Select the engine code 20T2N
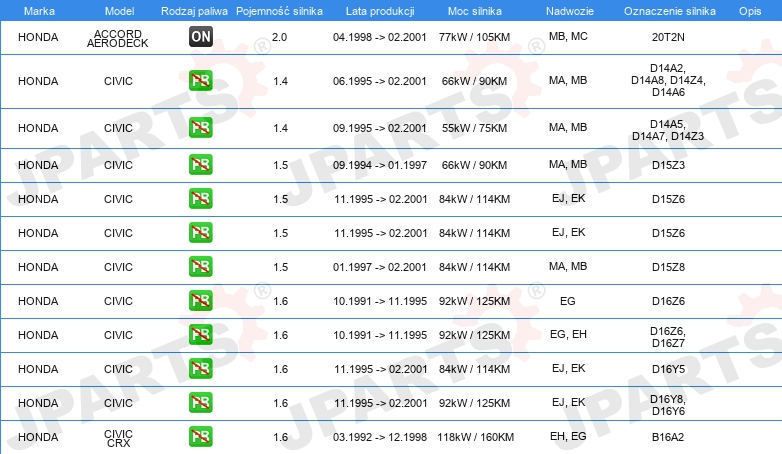Image resolution: width=782 pixels, height=454 pixels. coord(668,37)
